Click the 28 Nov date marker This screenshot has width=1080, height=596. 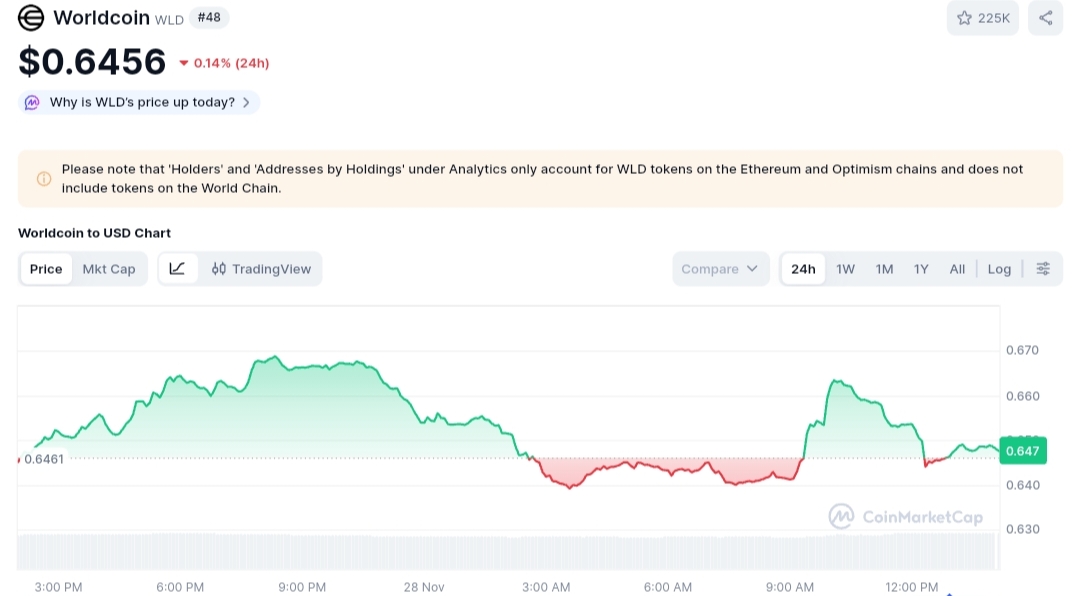pyautogui.click(x=424, y=587)
